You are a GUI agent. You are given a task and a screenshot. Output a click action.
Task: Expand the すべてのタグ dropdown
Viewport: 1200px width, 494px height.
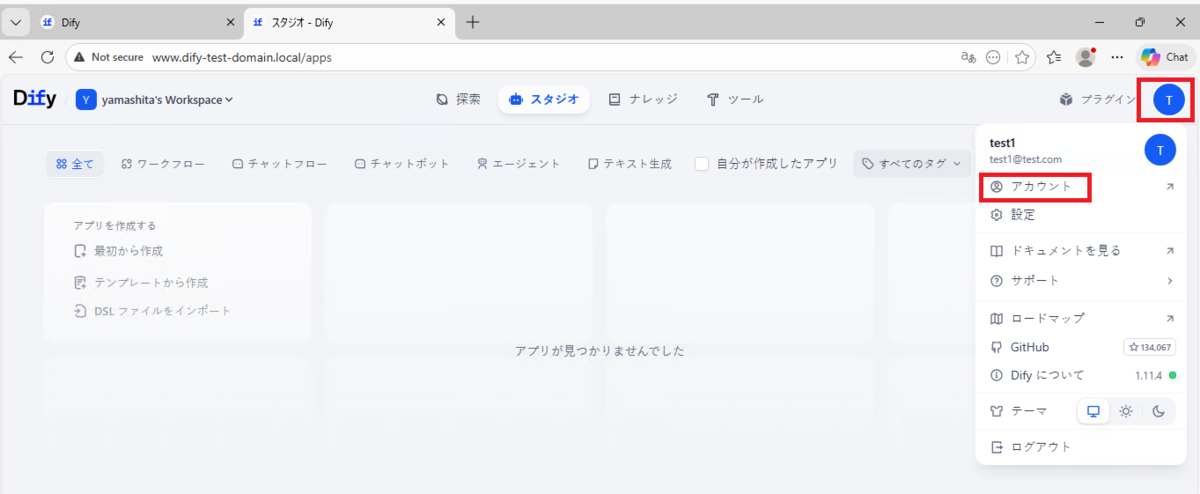pos(913,163)
